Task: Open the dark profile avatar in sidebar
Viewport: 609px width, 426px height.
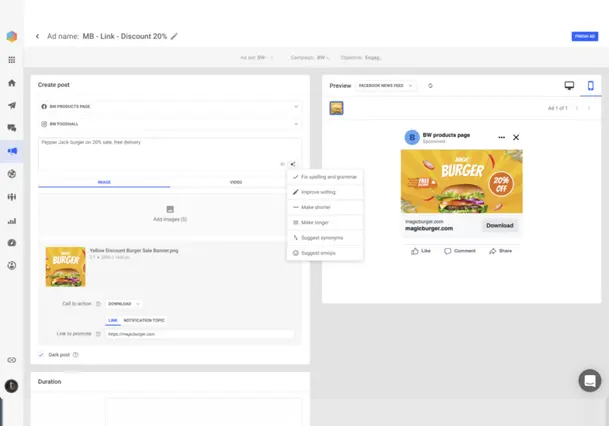Action: click(x=11, y=386)
